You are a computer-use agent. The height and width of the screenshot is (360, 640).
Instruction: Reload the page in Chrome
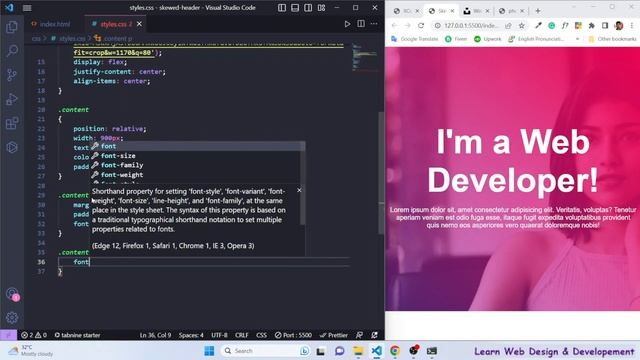coord(421,25)
